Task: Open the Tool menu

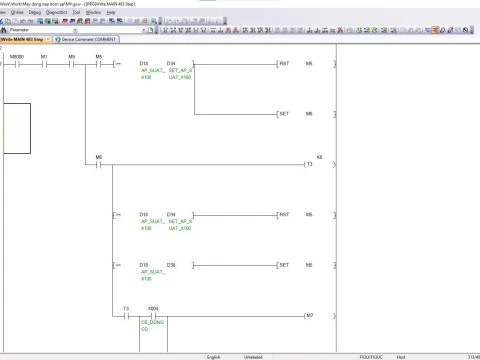Action: [x=76, y=12]
